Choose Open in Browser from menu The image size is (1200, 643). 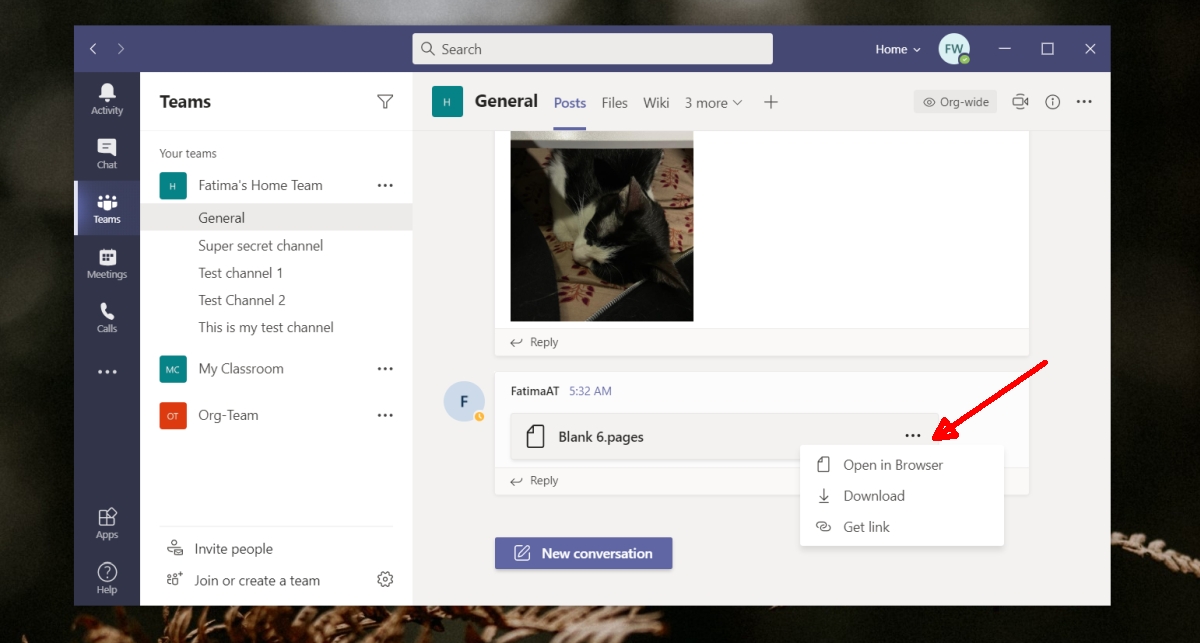coord(902,465)
